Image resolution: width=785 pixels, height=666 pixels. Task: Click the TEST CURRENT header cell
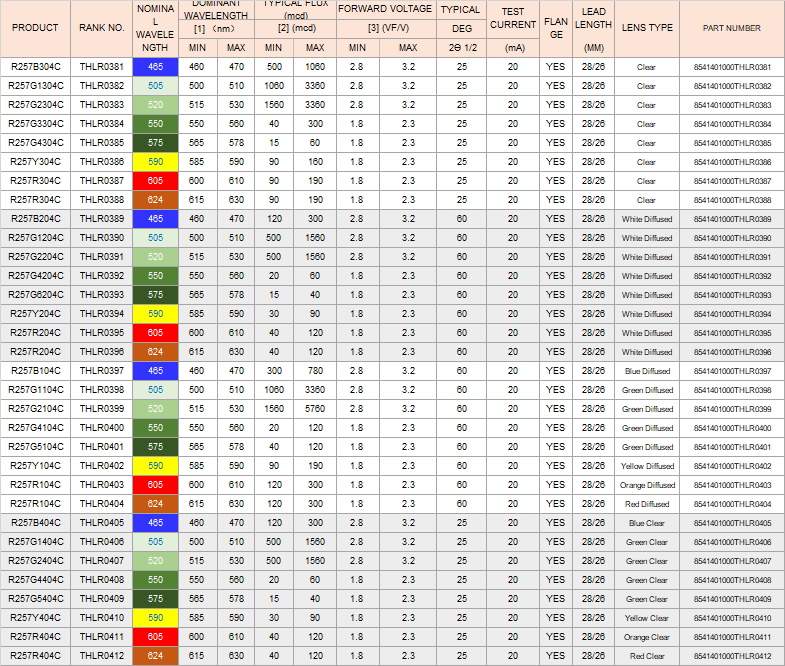(x=513, y=19)
